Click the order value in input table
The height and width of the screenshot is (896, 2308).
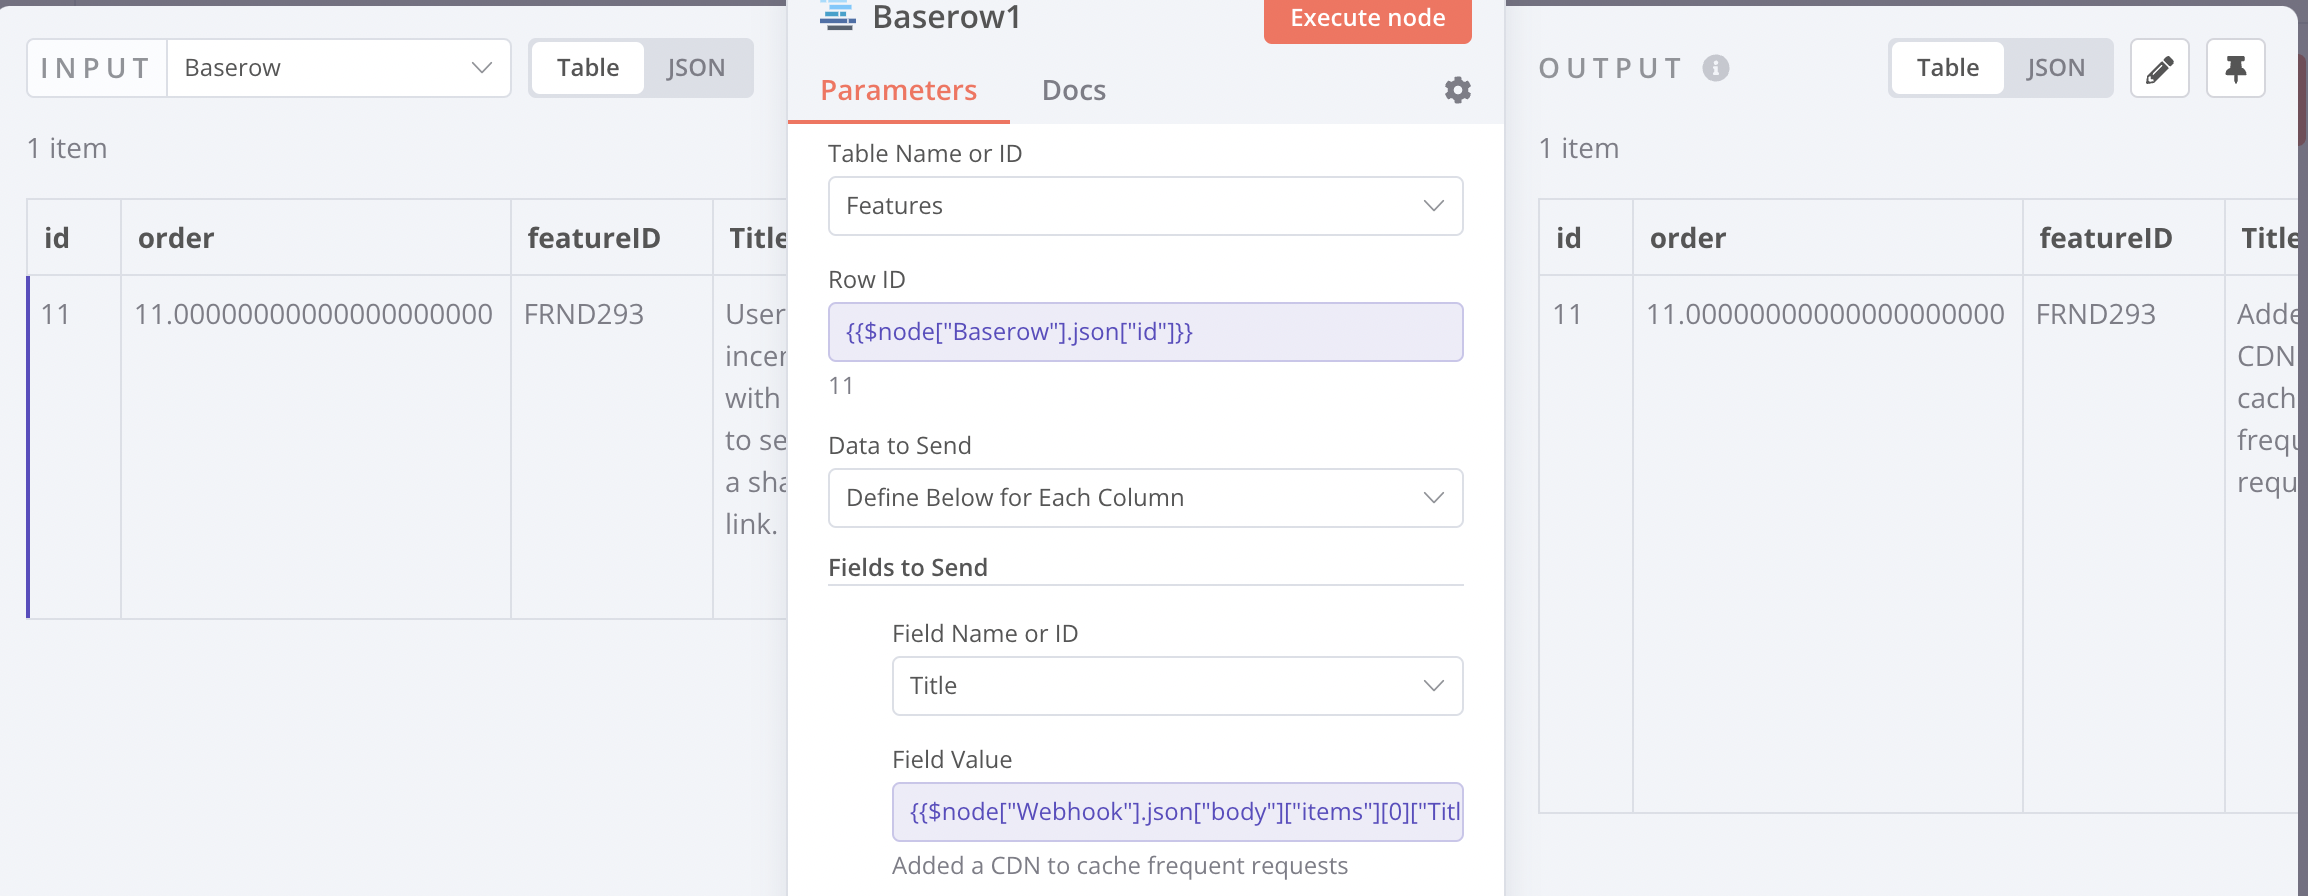pos(313,314)
